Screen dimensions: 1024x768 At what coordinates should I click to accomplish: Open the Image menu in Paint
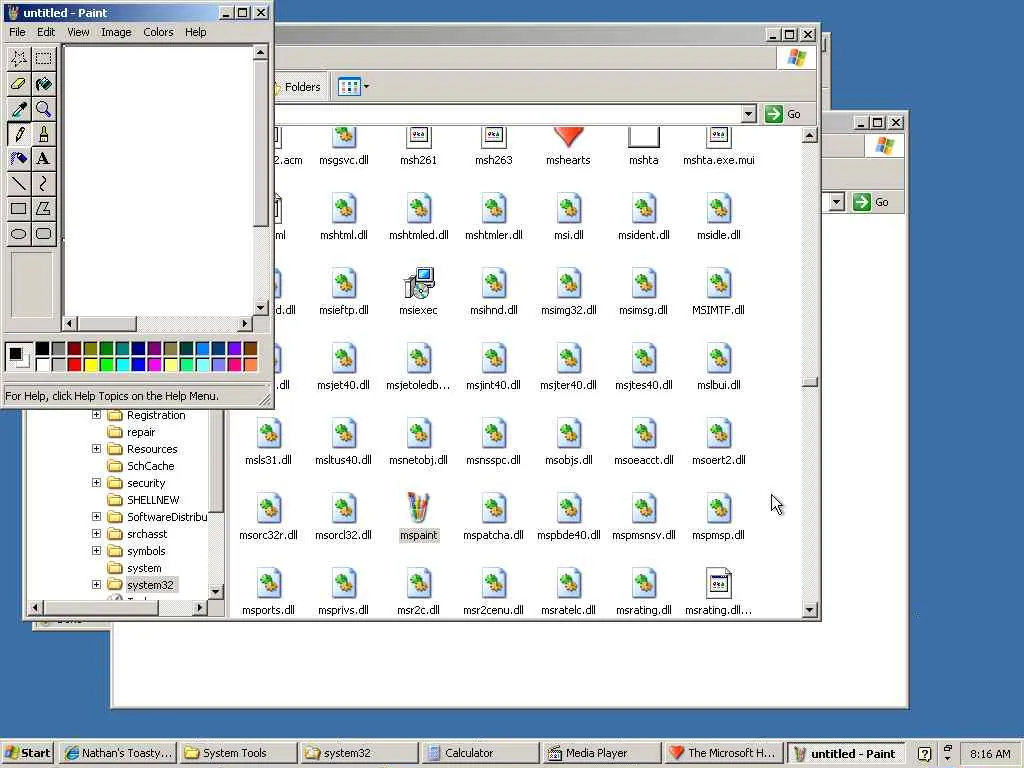pos(116,32)
